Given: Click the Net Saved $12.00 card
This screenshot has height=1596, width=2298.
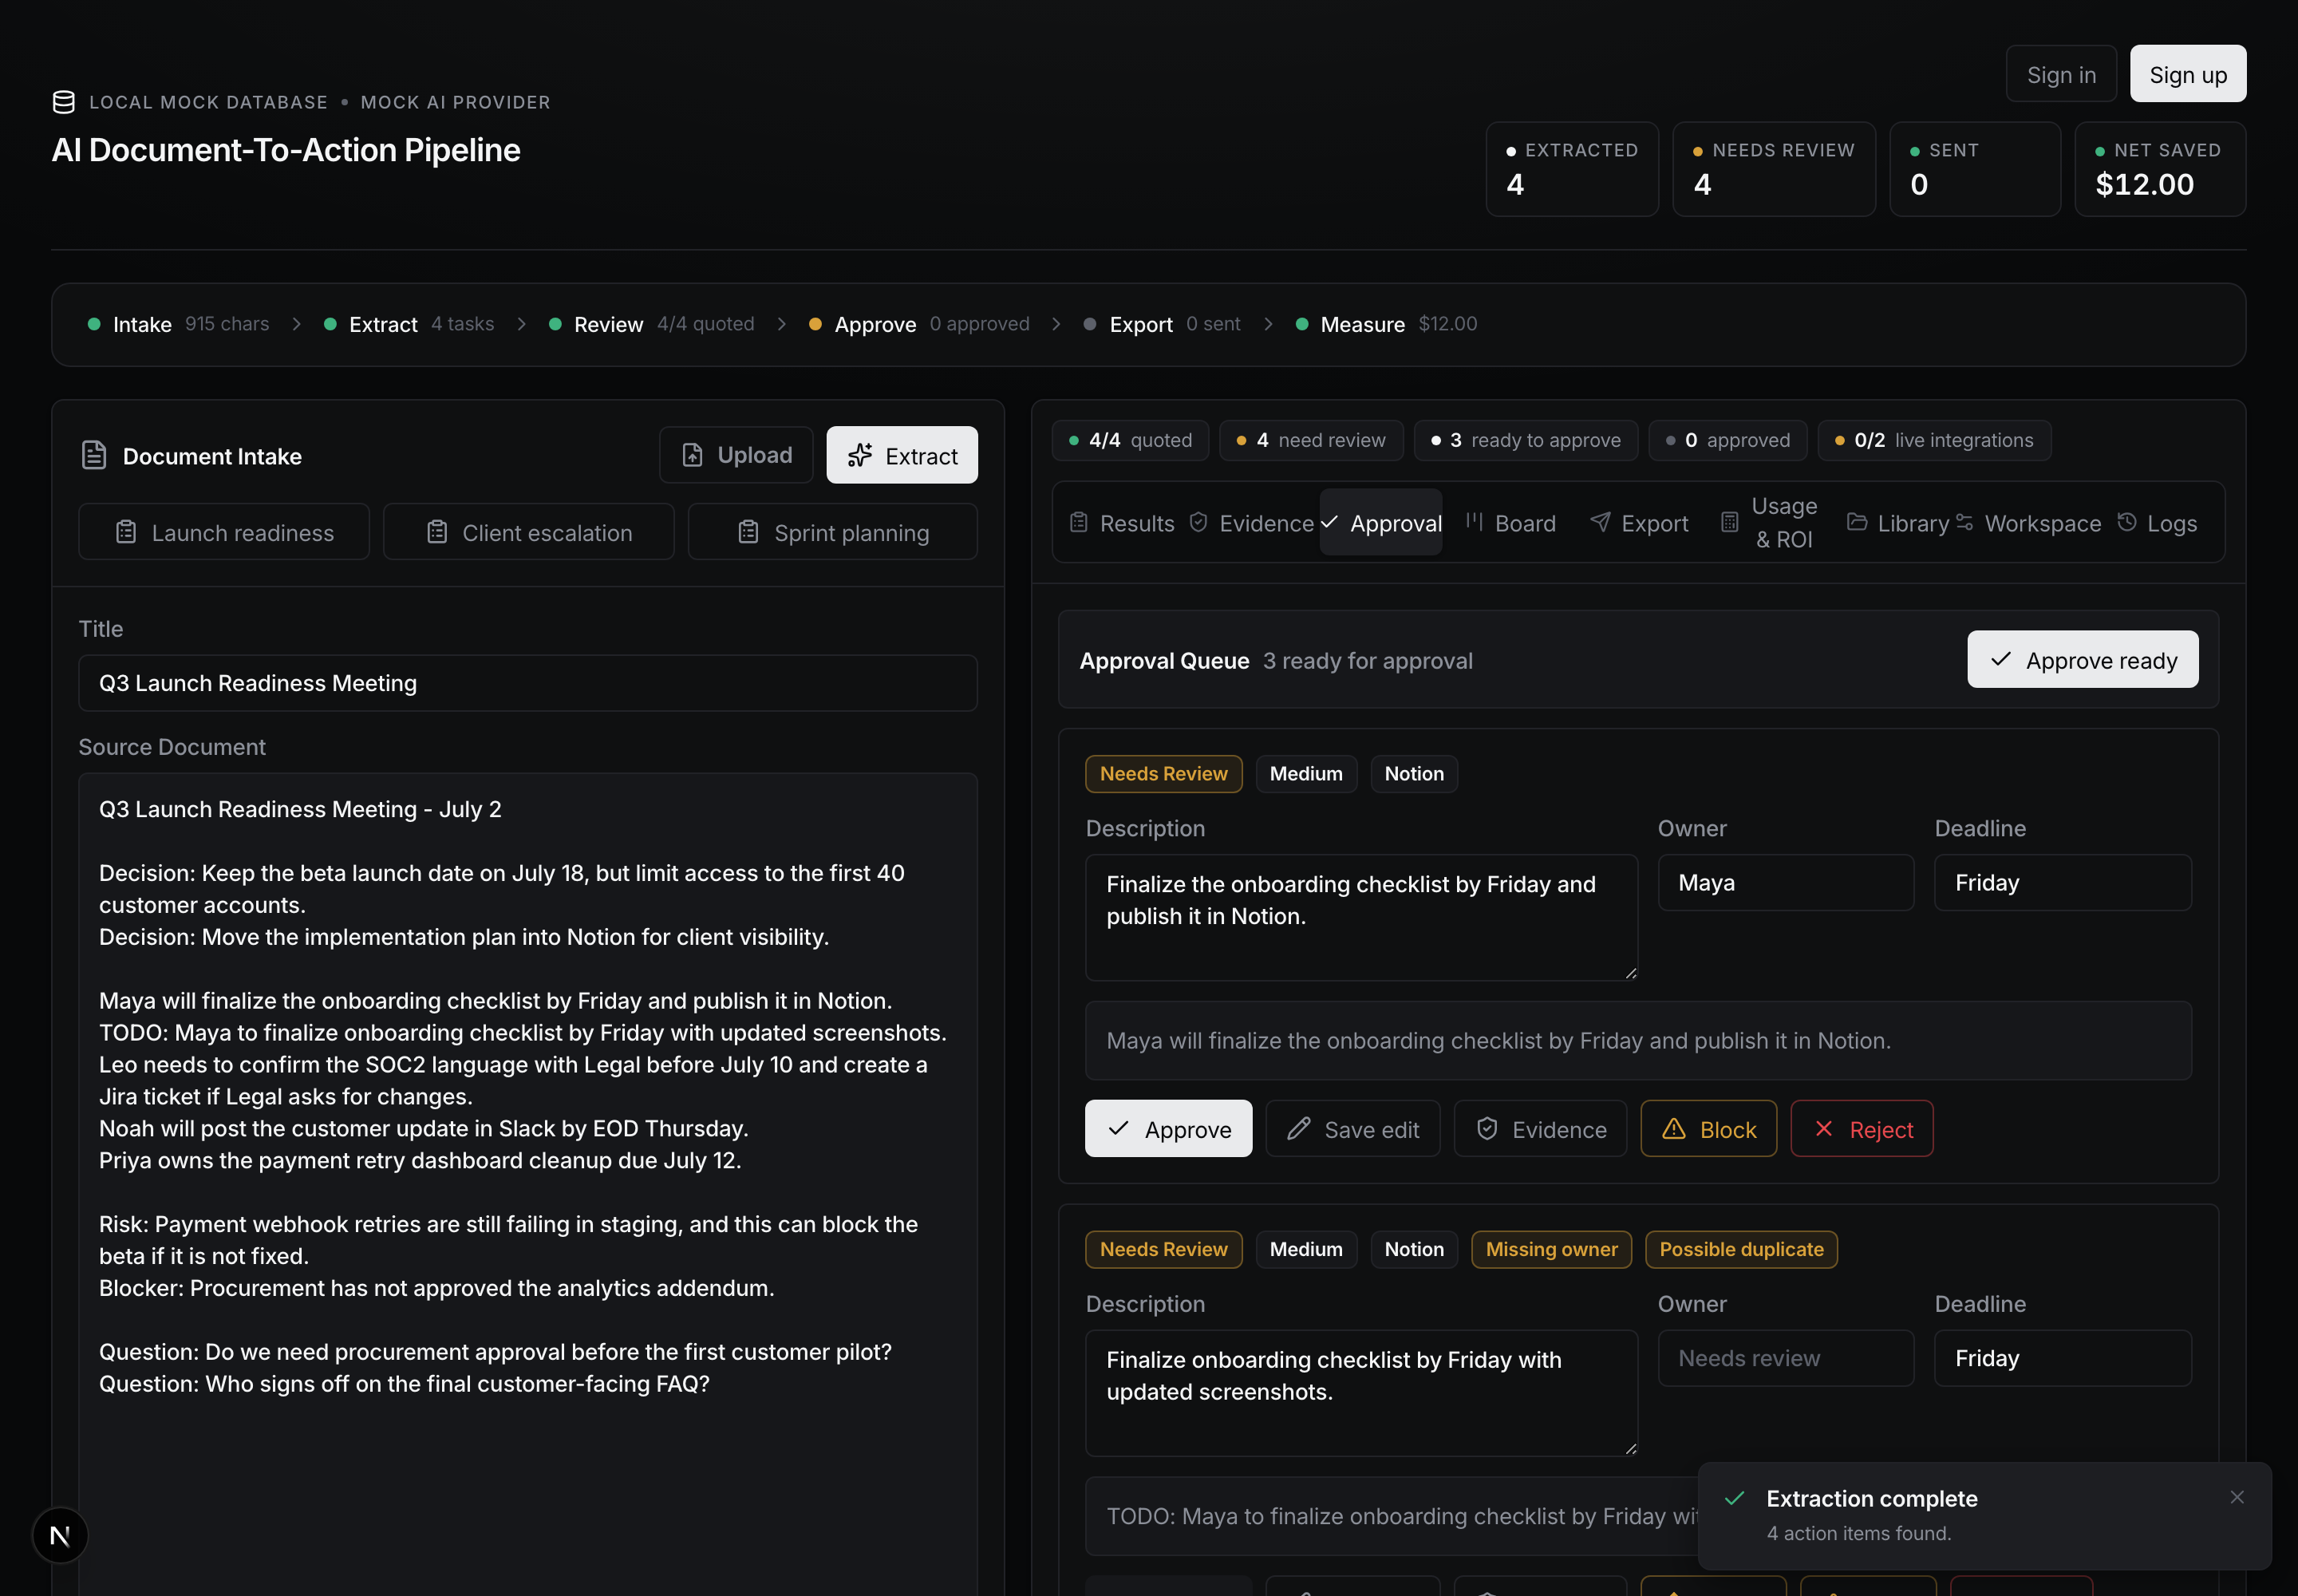Looking at the screenshot, I should pyautogui.click(x=2160, y=169).
